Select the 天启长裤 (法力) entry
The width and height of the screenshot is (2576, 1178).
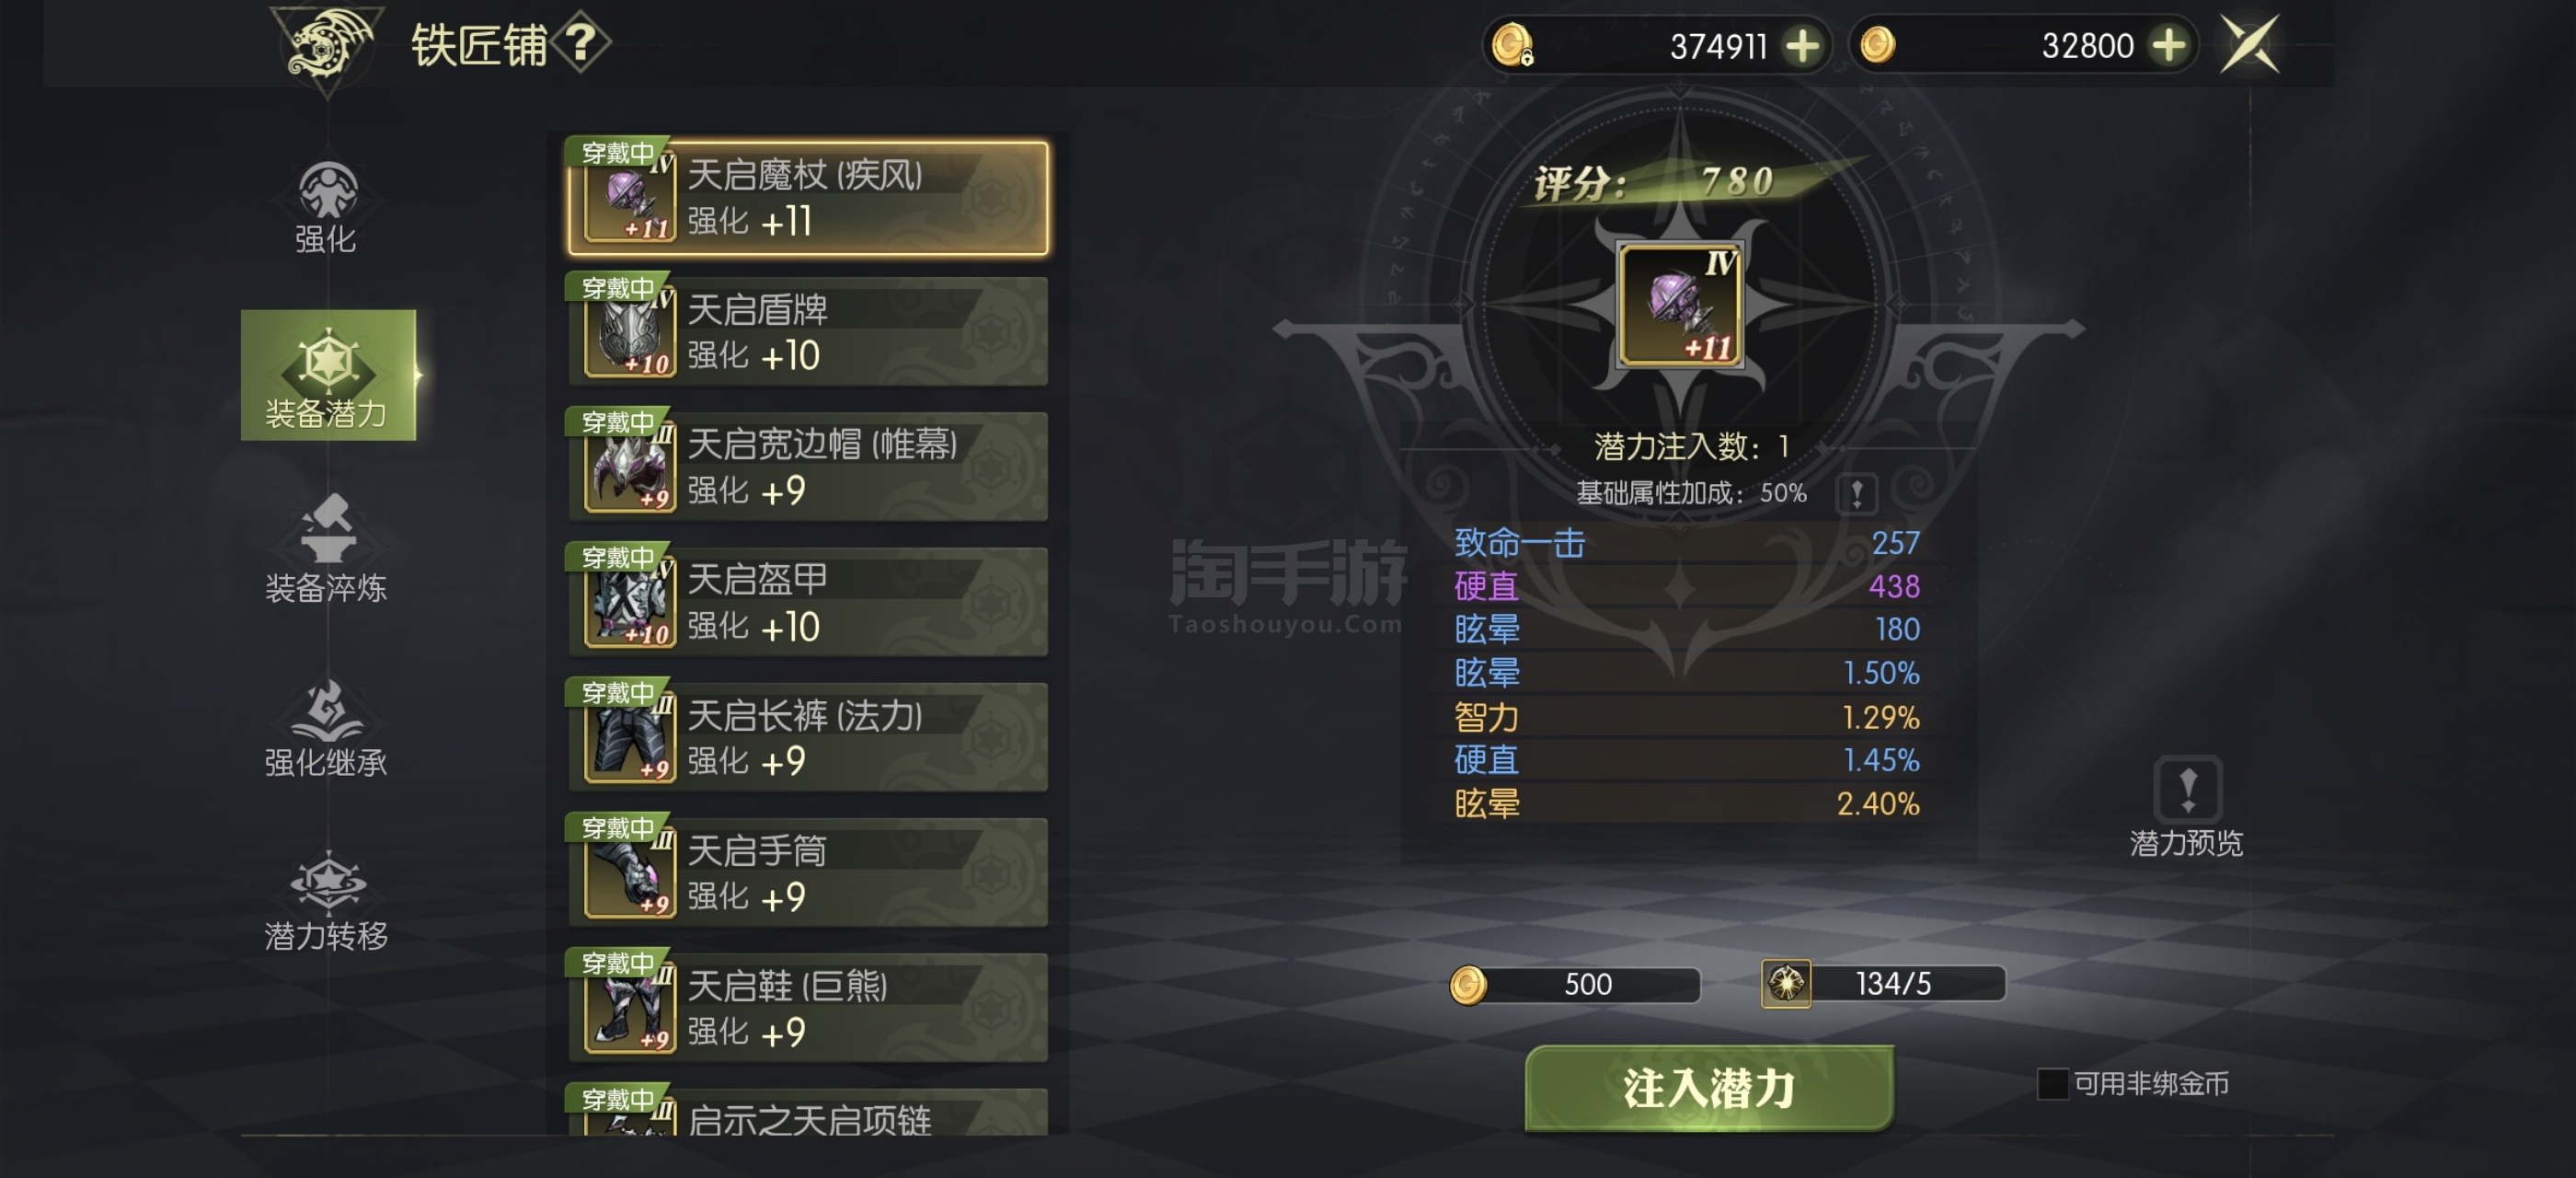(808, 738)
